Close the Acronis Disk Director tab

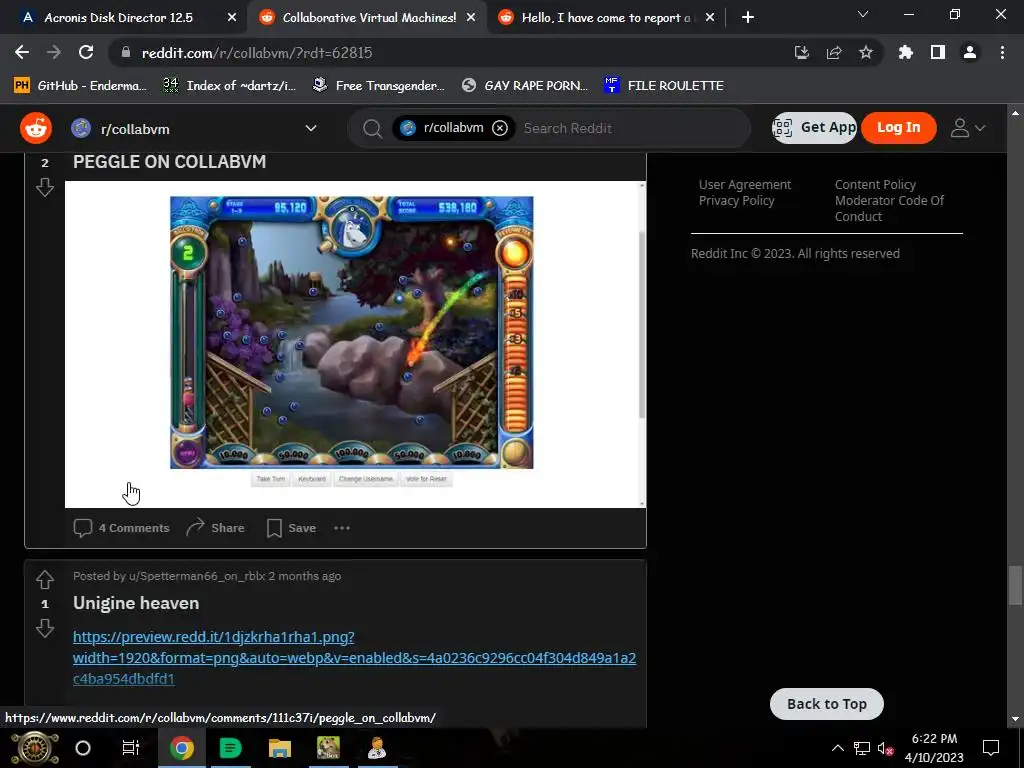coord(232,18)
